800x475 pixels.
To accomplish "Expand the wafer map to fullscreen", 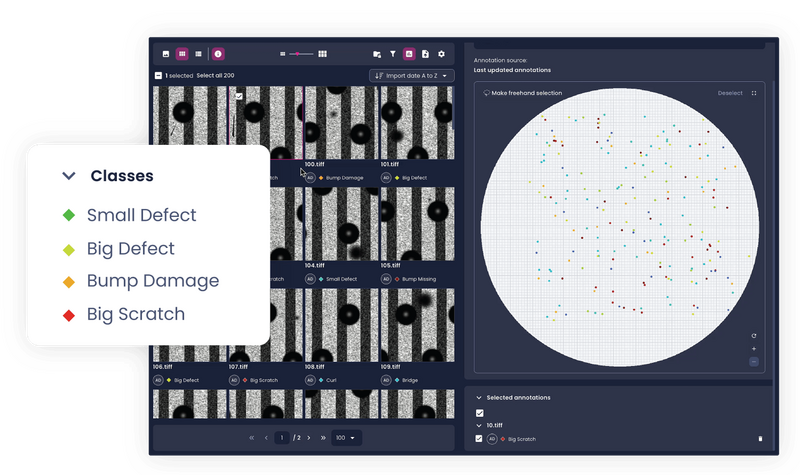I will [754, 93].
